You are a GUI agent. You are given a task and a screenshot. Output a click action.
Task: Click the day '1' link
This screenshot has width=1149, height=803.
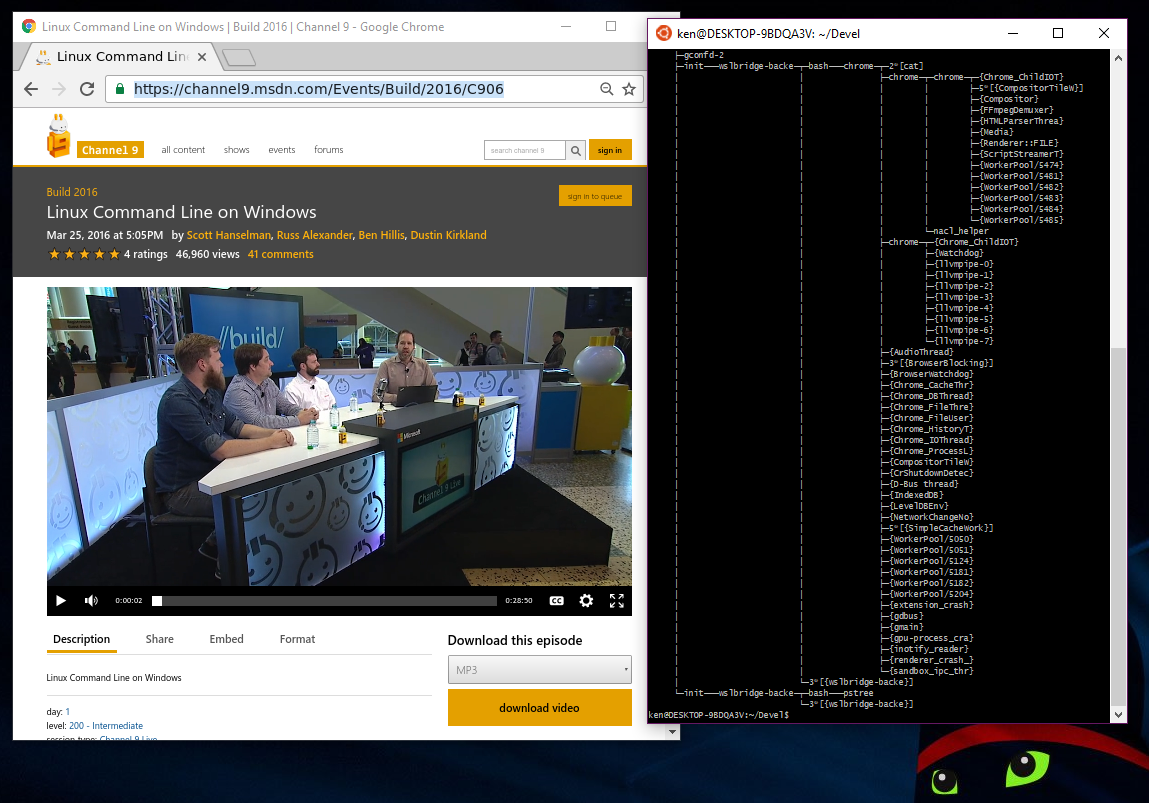pos(67,711)
